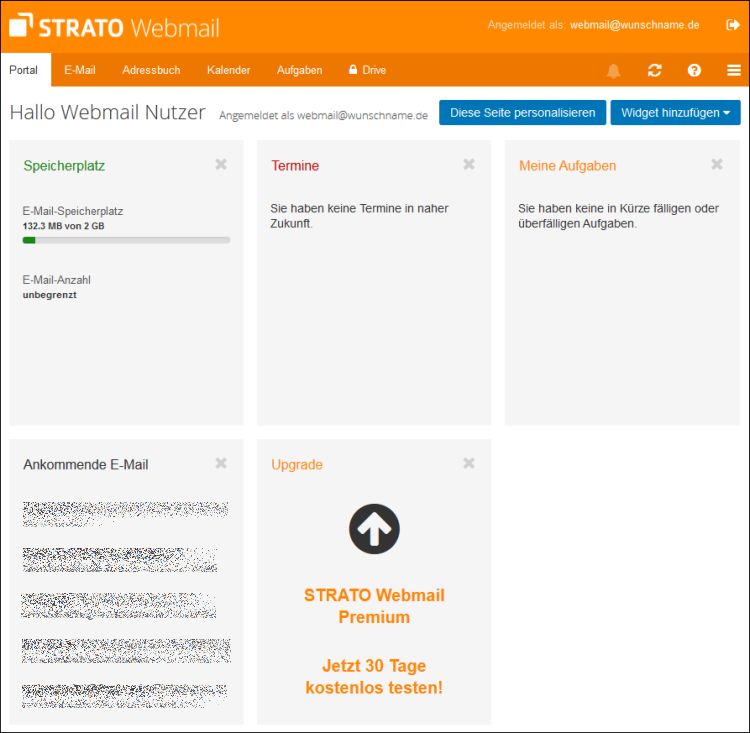Open the Meine Aufgaben widget title
The height and width of the screenshot is (733, 750).
click(x=567, y=166)
